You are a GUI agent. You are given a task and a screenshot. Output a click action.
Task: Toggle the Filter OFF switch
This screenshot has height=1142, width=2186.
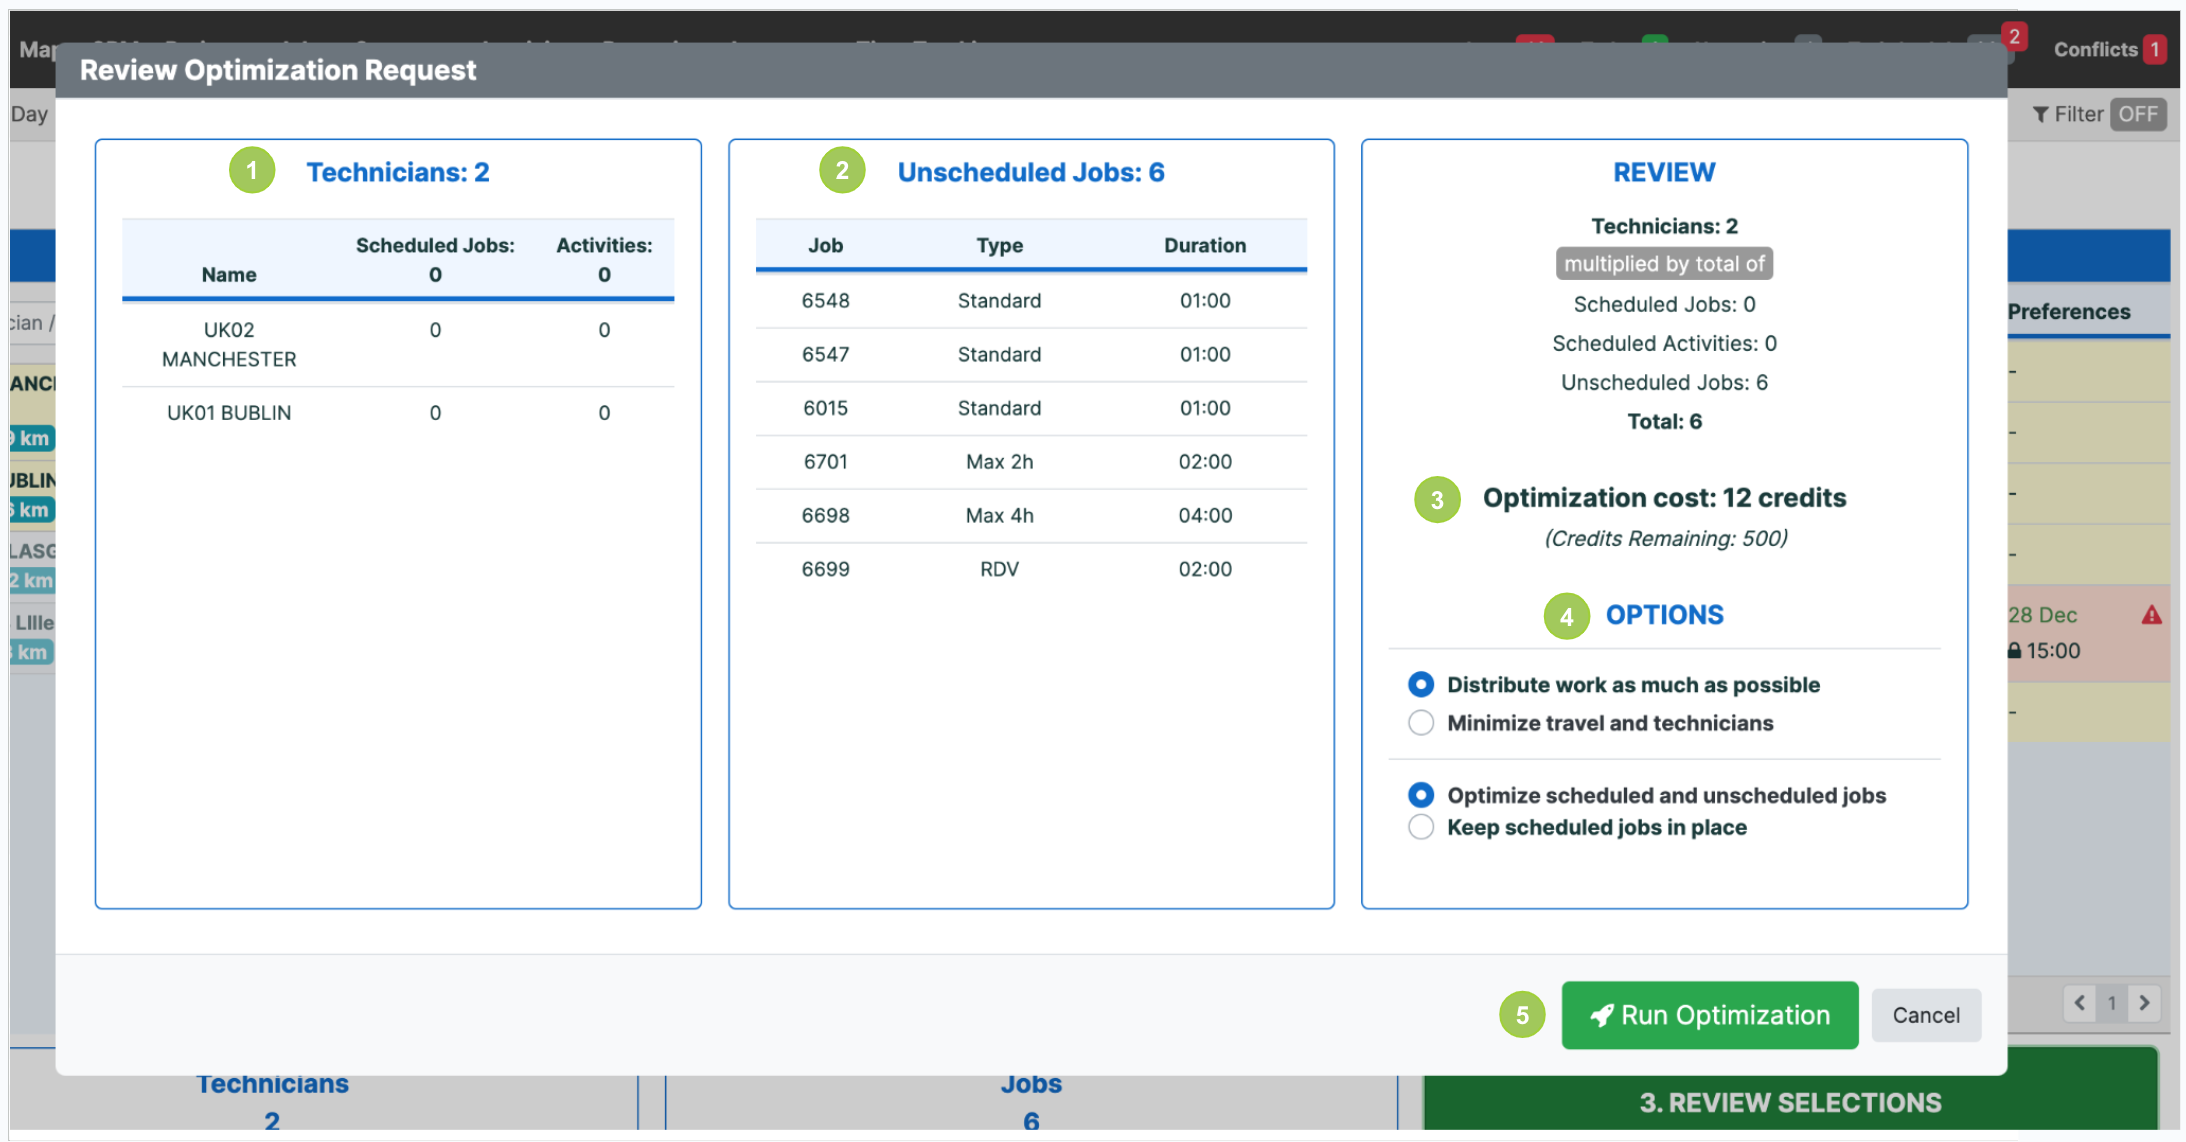tap(2138, 113)
